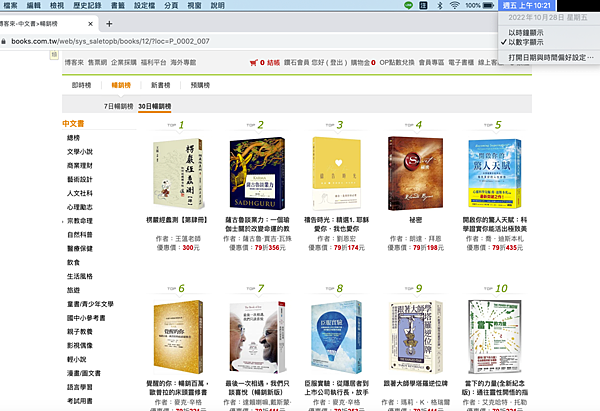Select 漫畫/圖文書 category
The height and width of the screenshot is (411, 600).
tap(84, 373)
